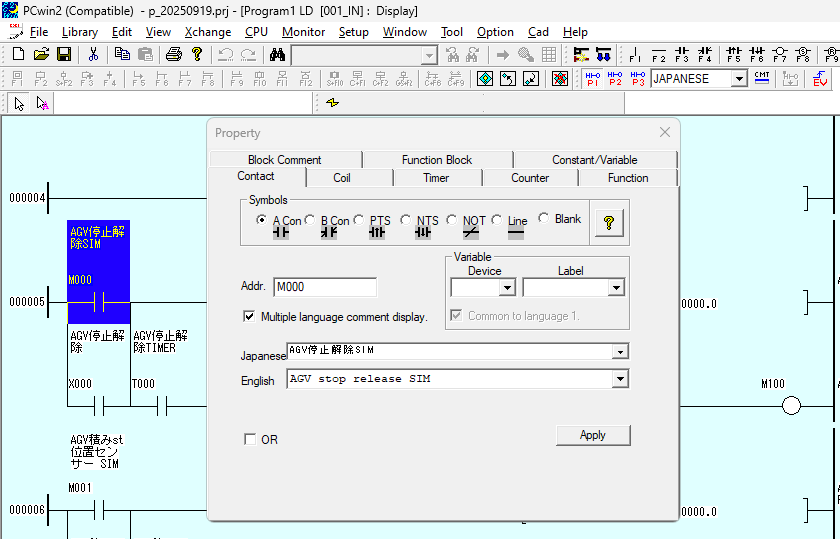Click the yellow question mark help button
The width and height of the screenshot is (840, 539).
tap(608, 225)
